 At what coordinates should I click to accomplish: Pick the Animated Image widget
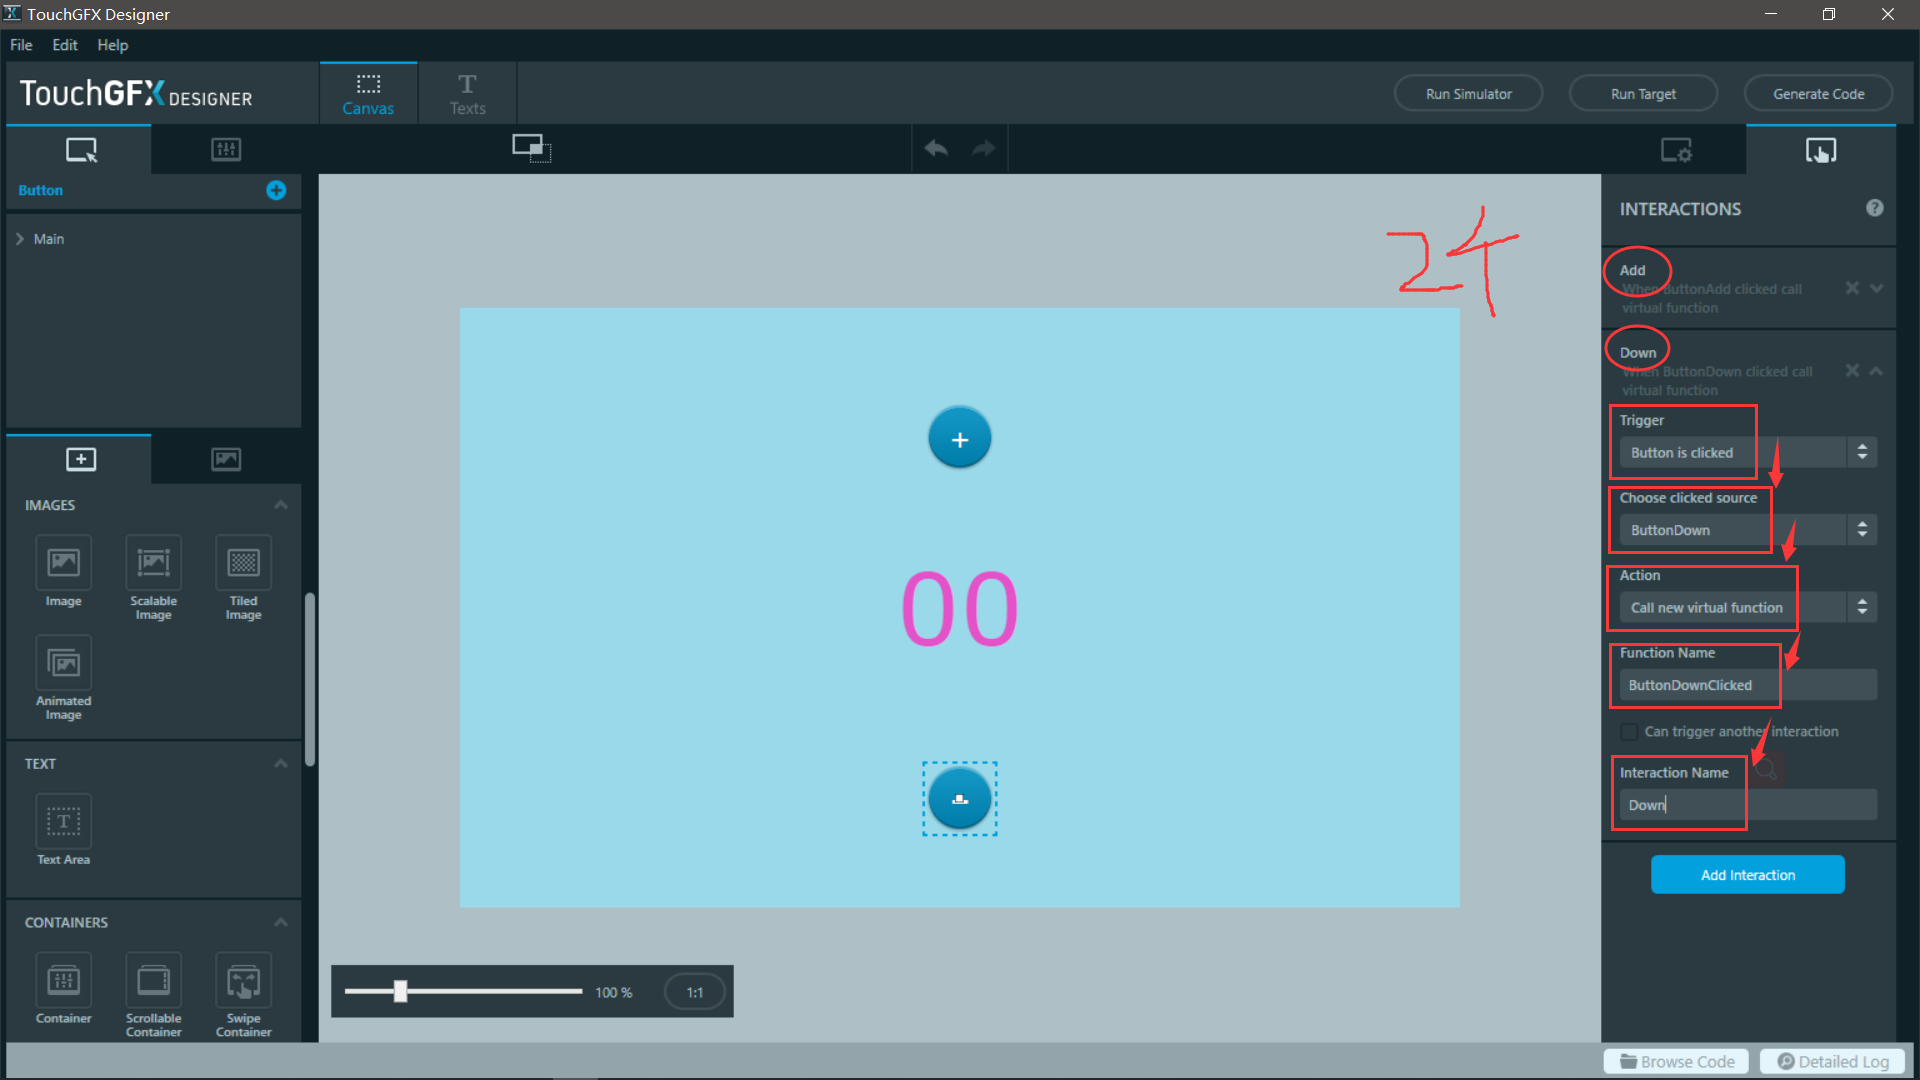63,664
